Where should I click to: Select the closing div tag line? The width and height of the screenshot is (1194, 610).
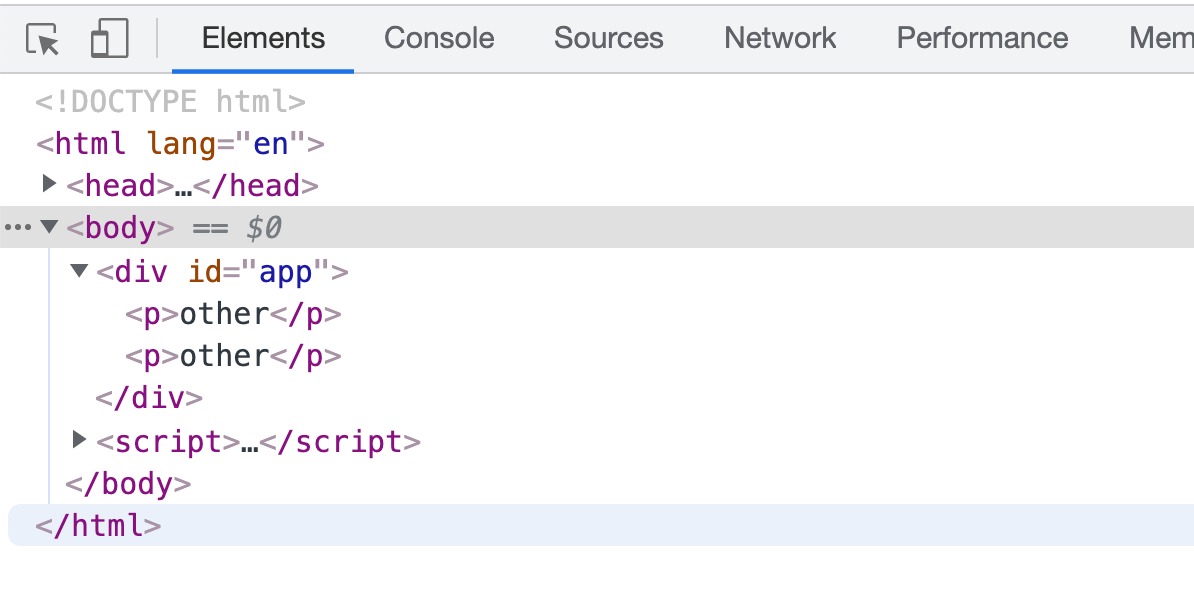149,398
